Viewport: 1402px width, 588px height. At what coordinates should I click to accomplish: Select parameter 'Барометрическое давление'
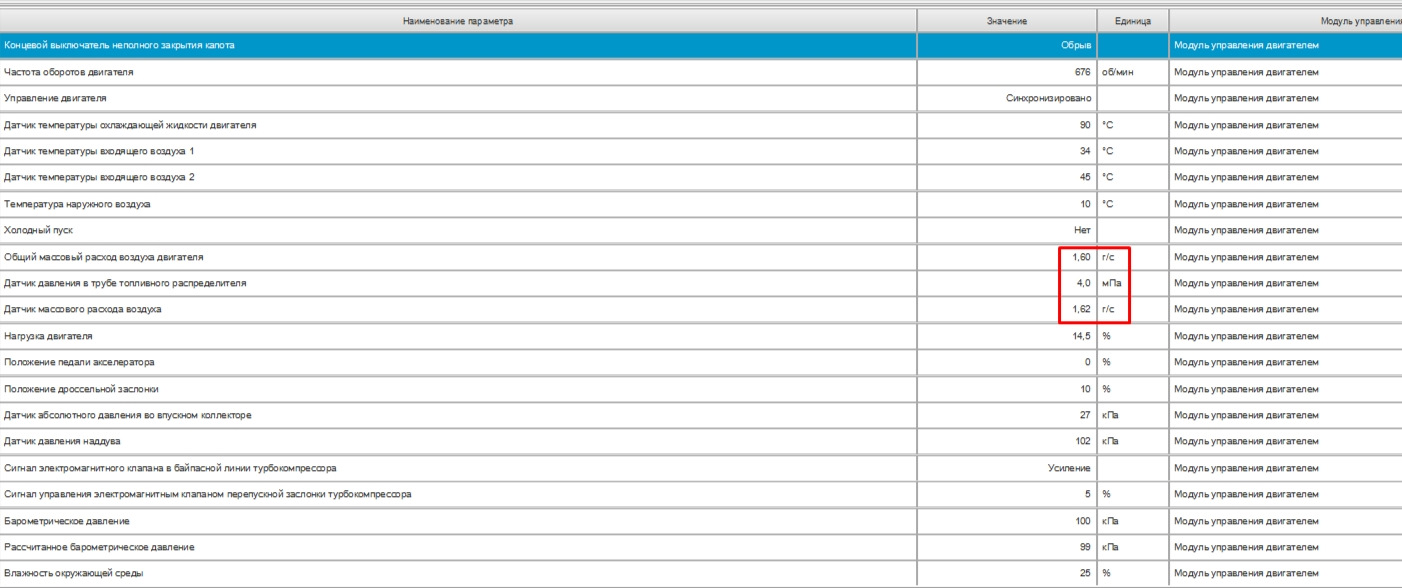[67, 522]
